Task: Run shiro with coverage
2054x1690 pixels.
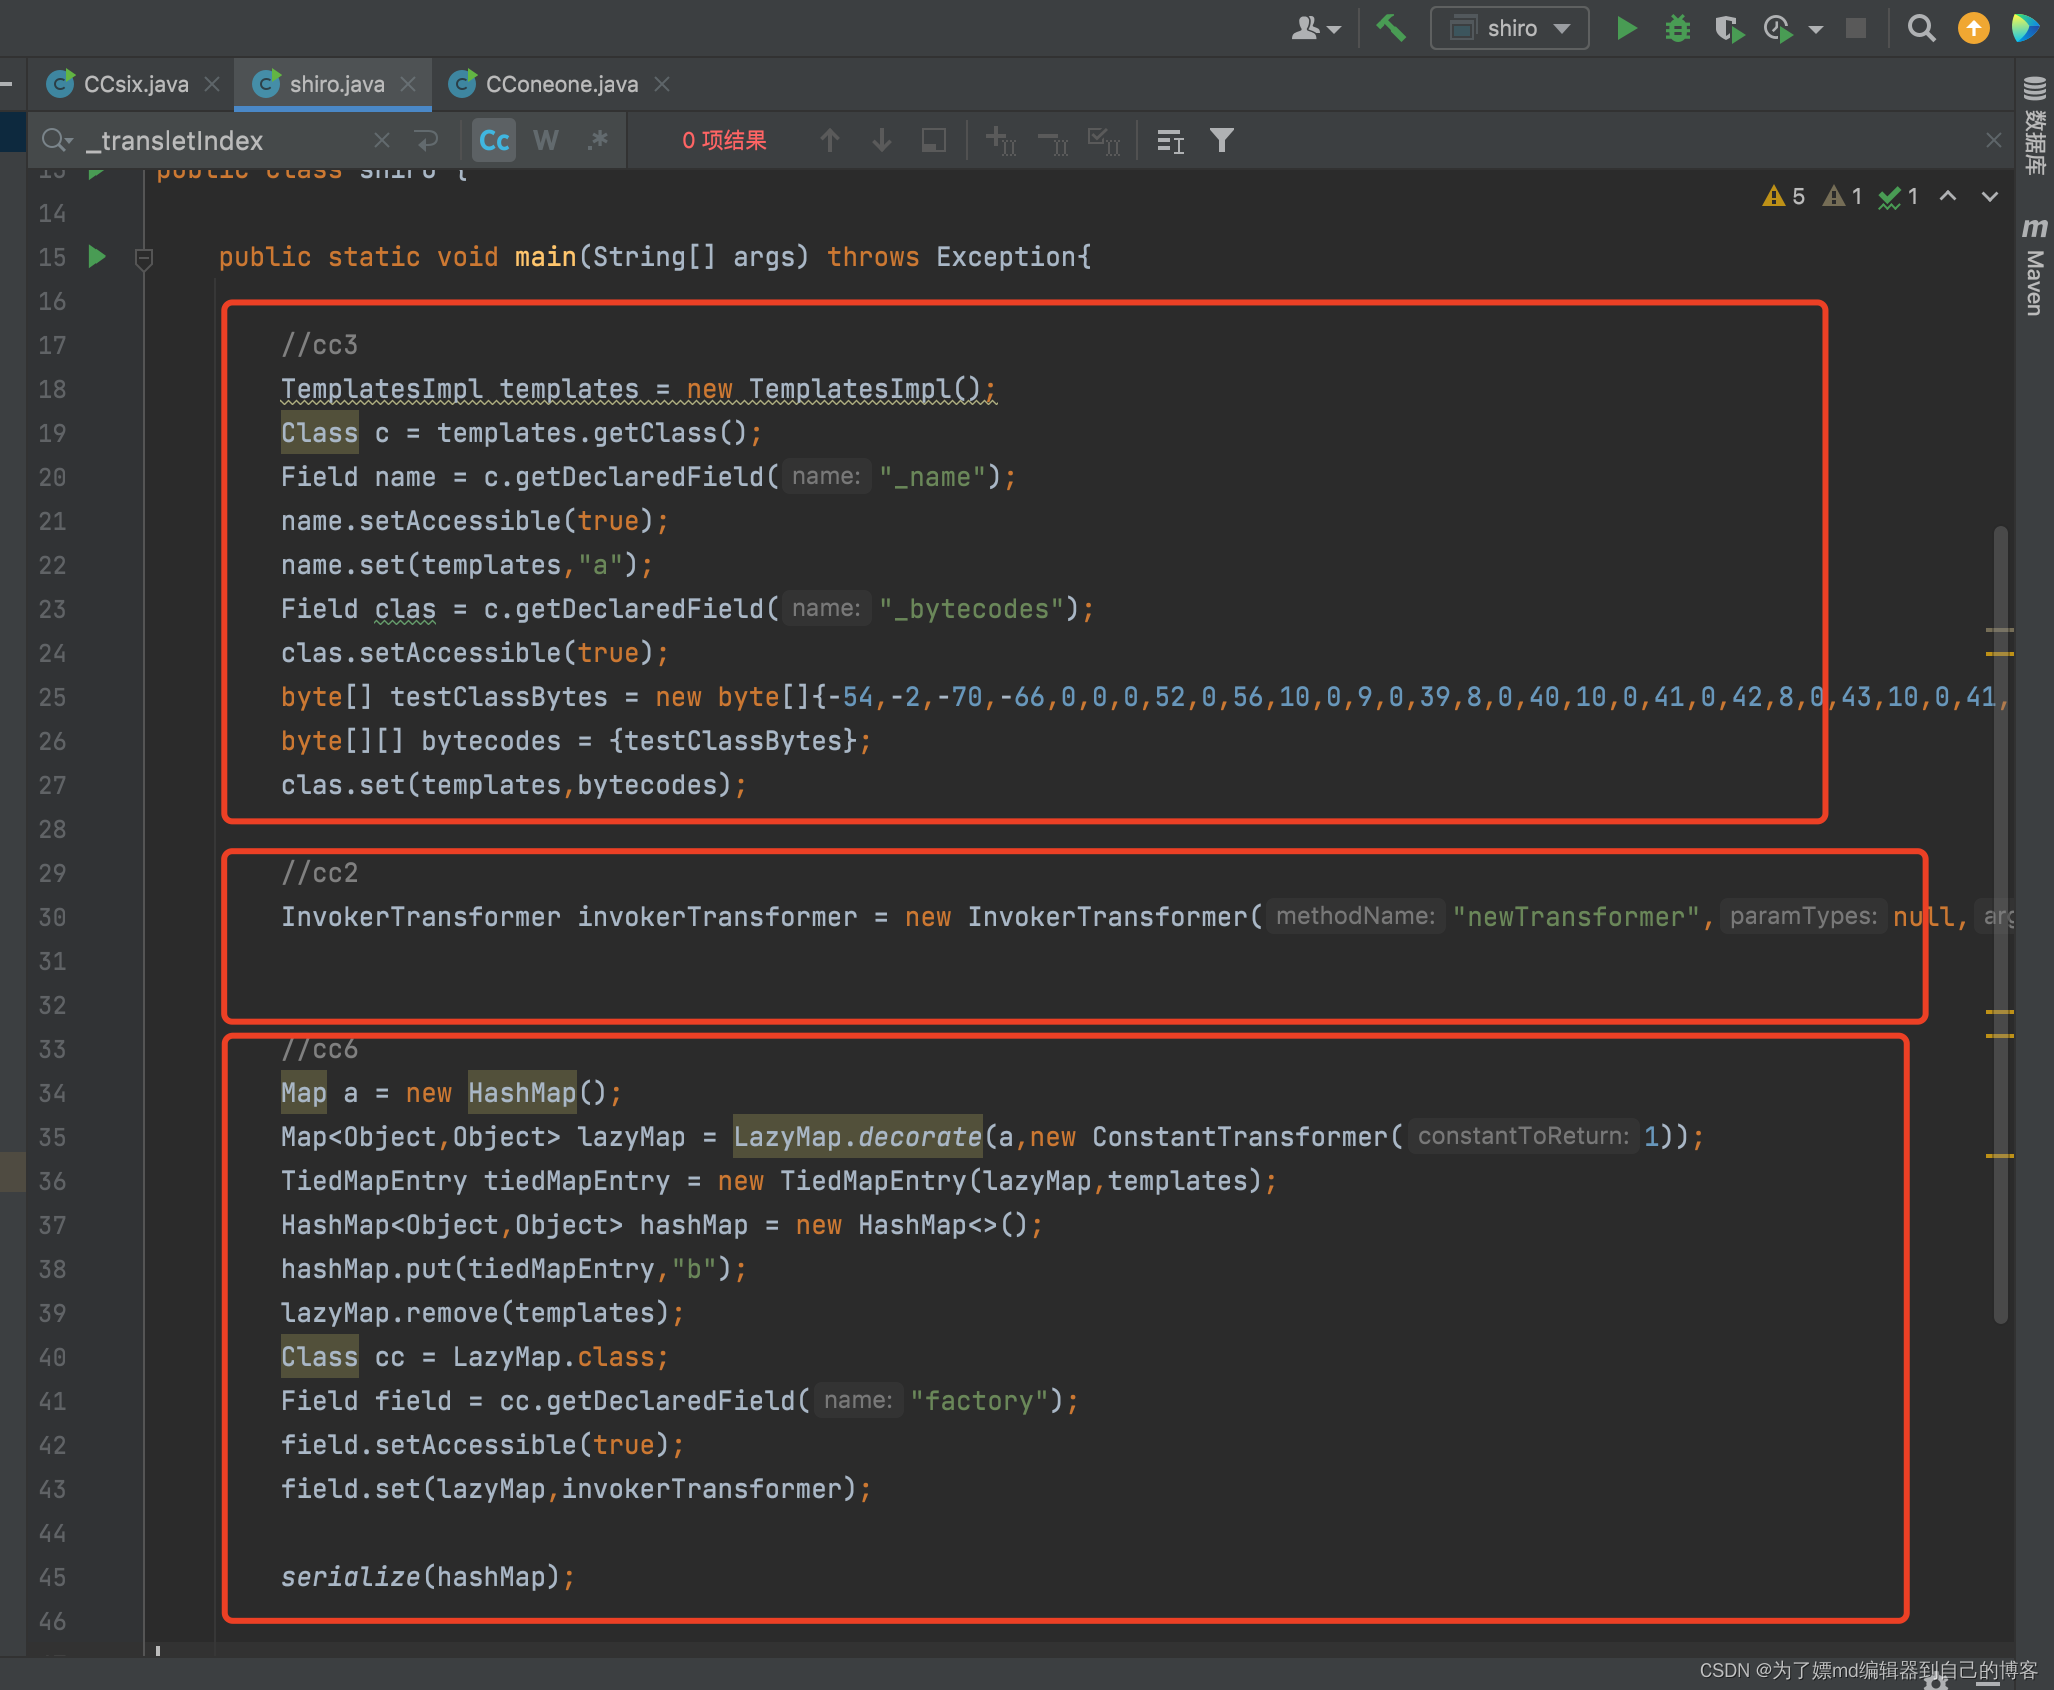Action: tap(1728, 28)
